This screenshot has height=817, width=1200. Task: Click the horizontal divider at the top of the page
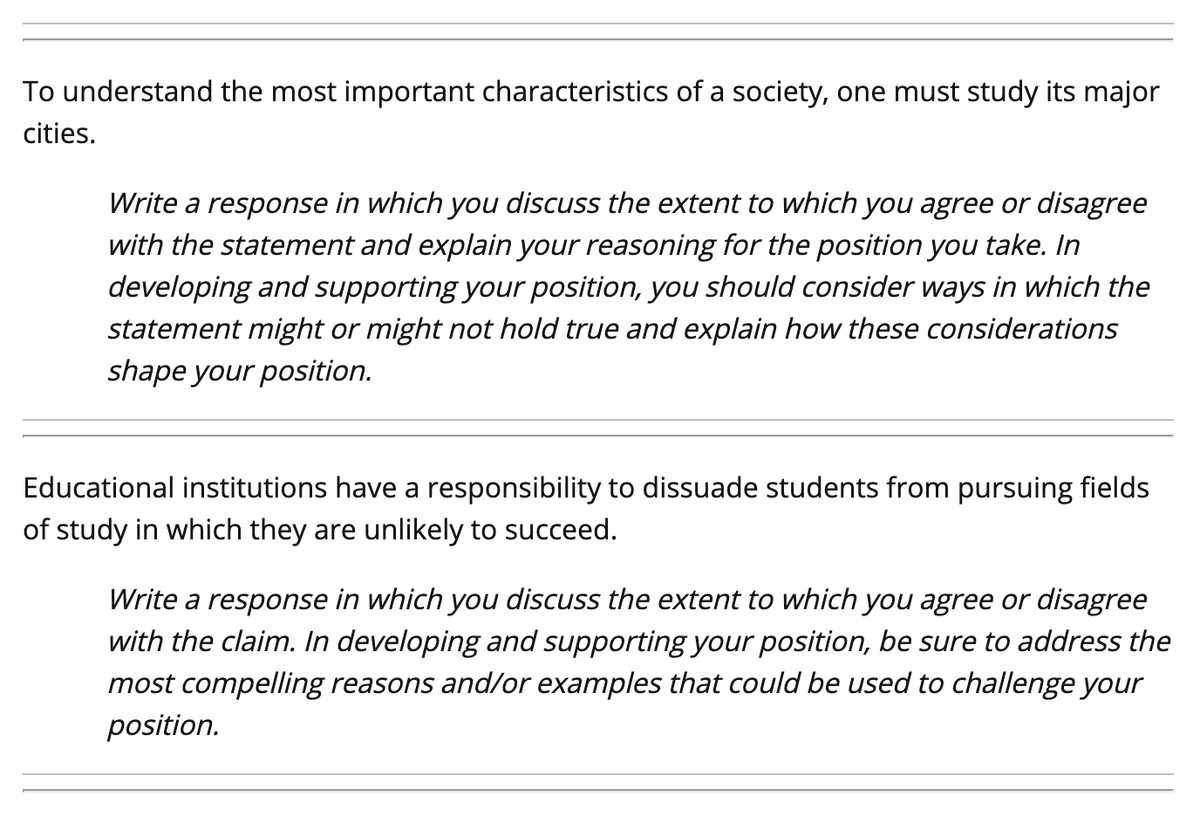tap(597, 31)
